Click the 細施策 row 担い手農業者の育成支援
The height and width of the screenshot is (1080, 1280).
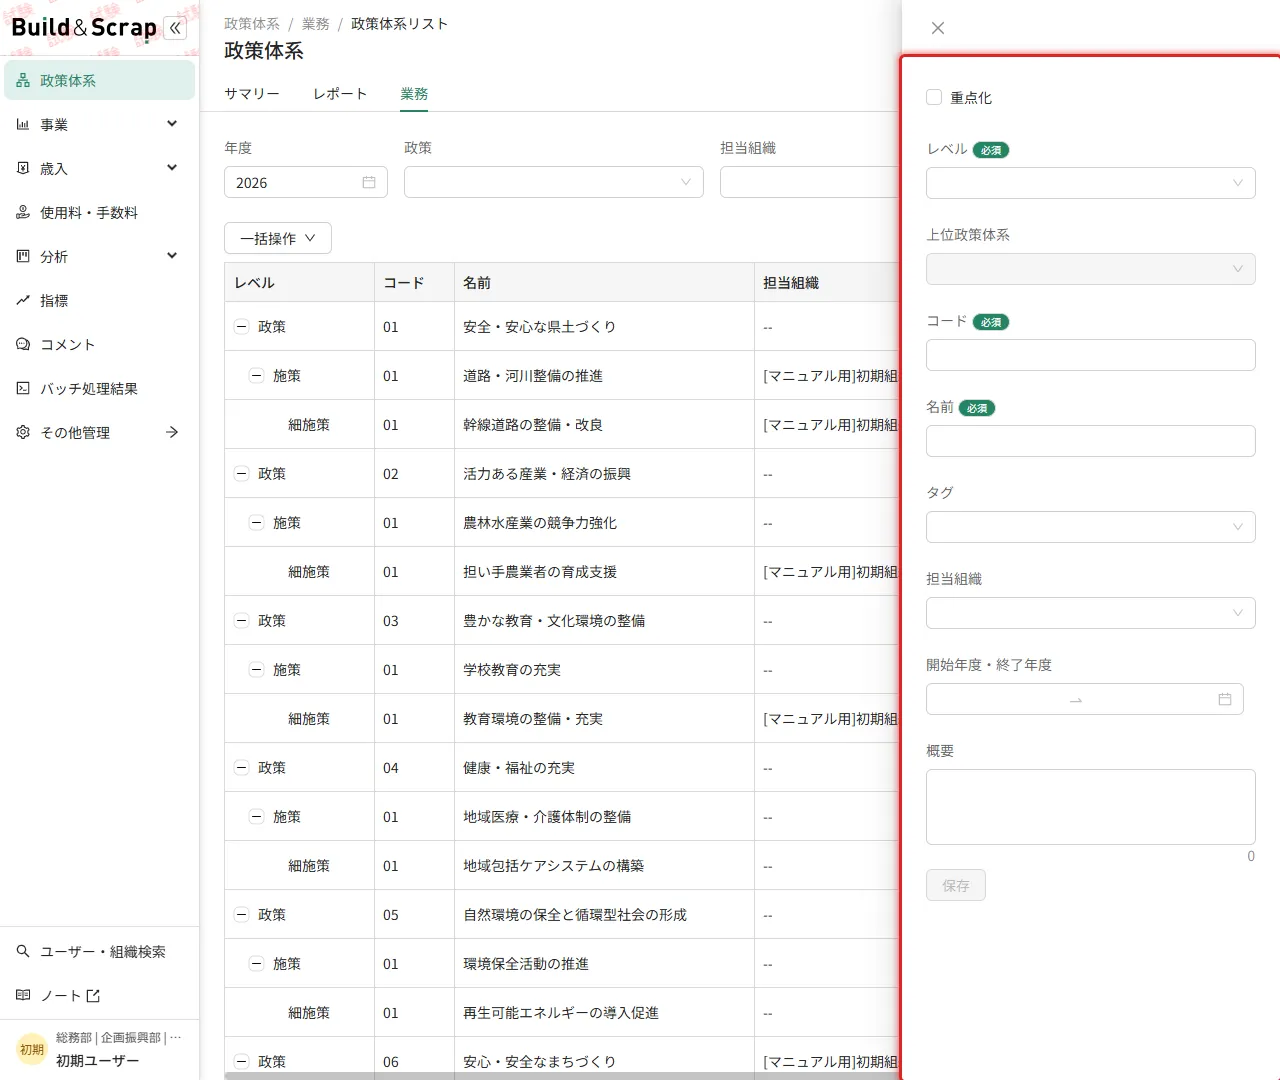[562, 572]
